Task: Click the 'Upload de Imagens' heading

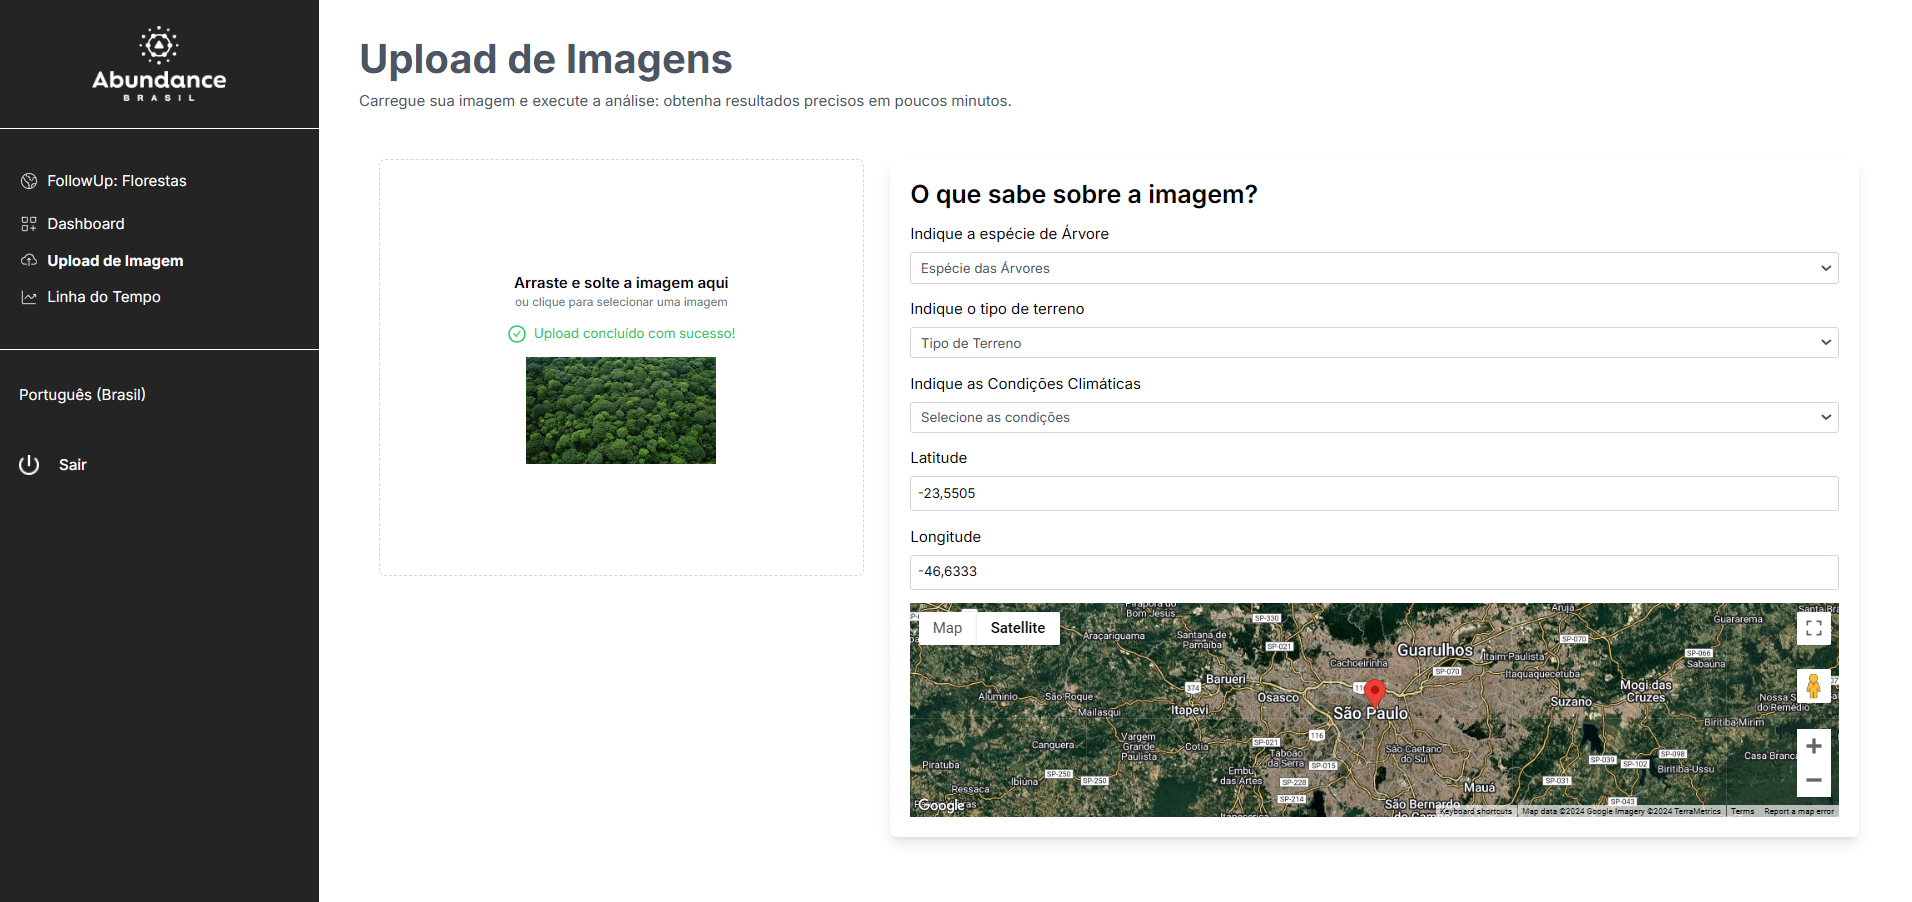Action: click(x=546, y=60)
